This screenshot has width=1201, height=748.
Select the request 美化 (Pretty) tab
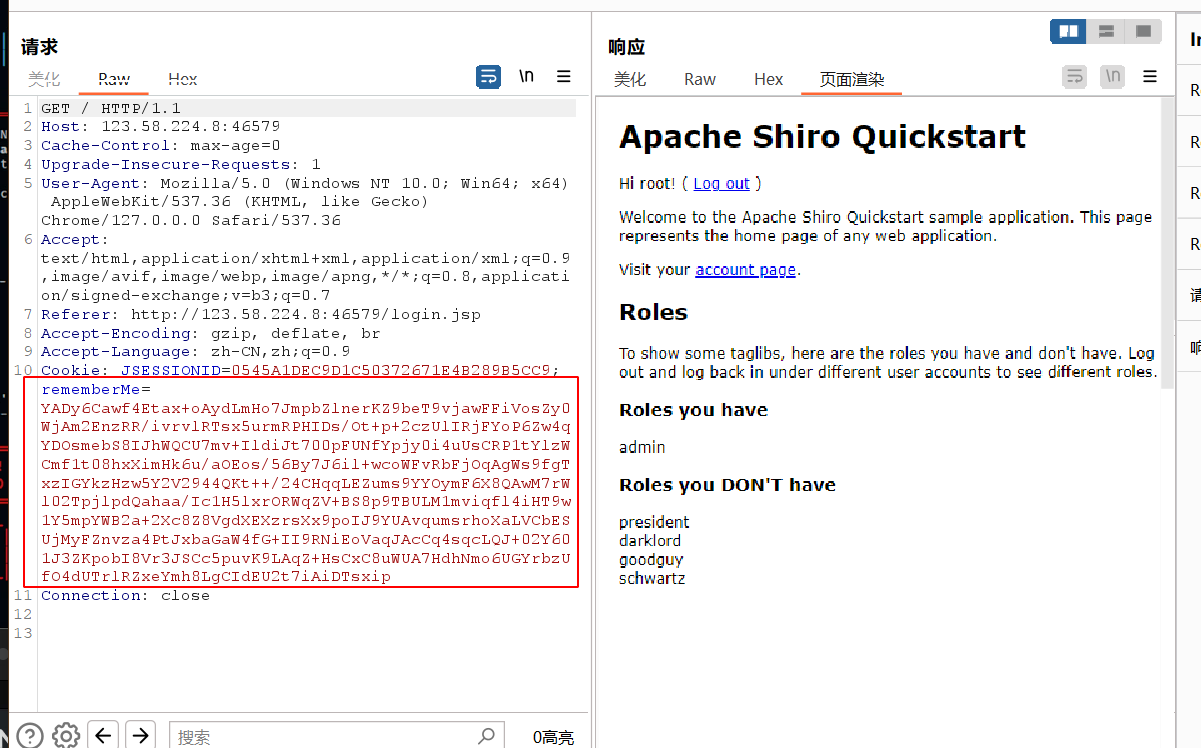click(x=44, y=79)
